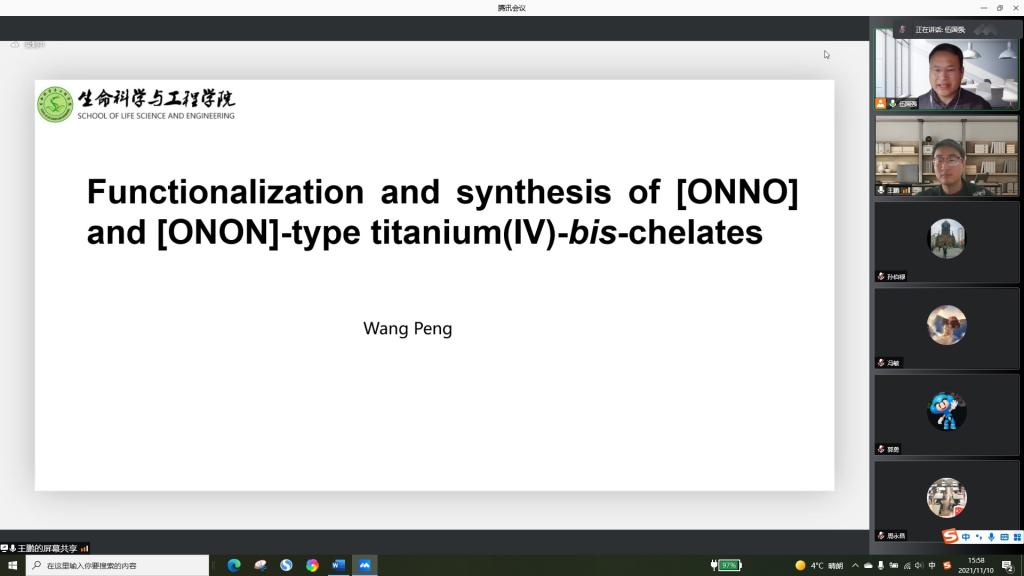Toggle the IME language indicator in tray
The width and height of the screenshot is (1024, 576).
pos(932,565)
